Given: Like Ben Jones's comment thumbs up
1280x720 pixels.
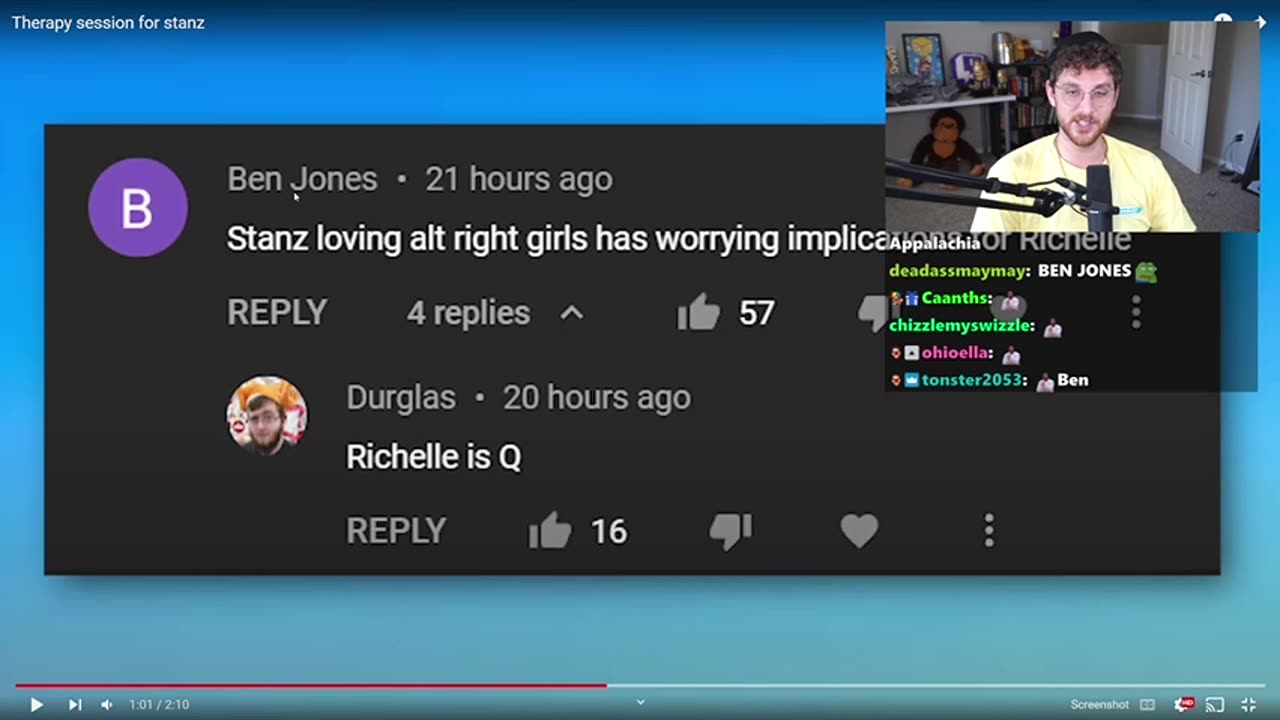Looking at the screenshot, I should [x=698, y=313].
